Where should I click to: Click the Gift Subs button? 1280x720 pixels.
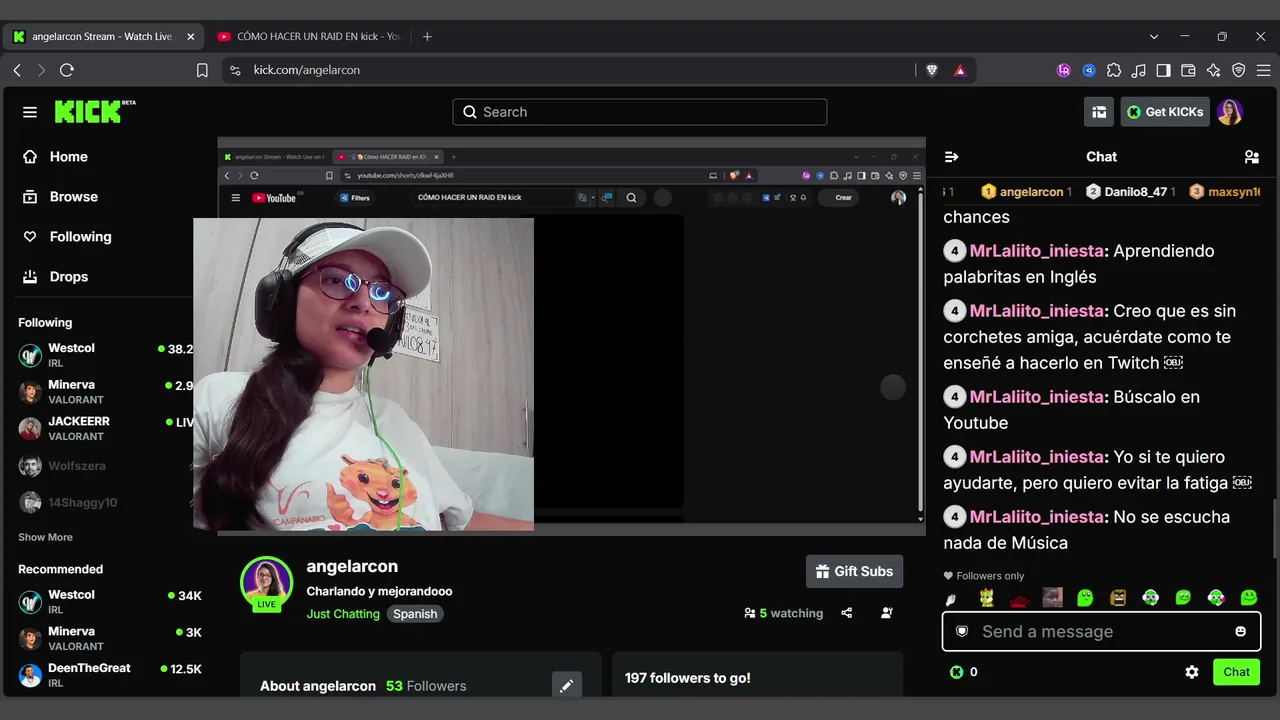click(x=854, y=571)
